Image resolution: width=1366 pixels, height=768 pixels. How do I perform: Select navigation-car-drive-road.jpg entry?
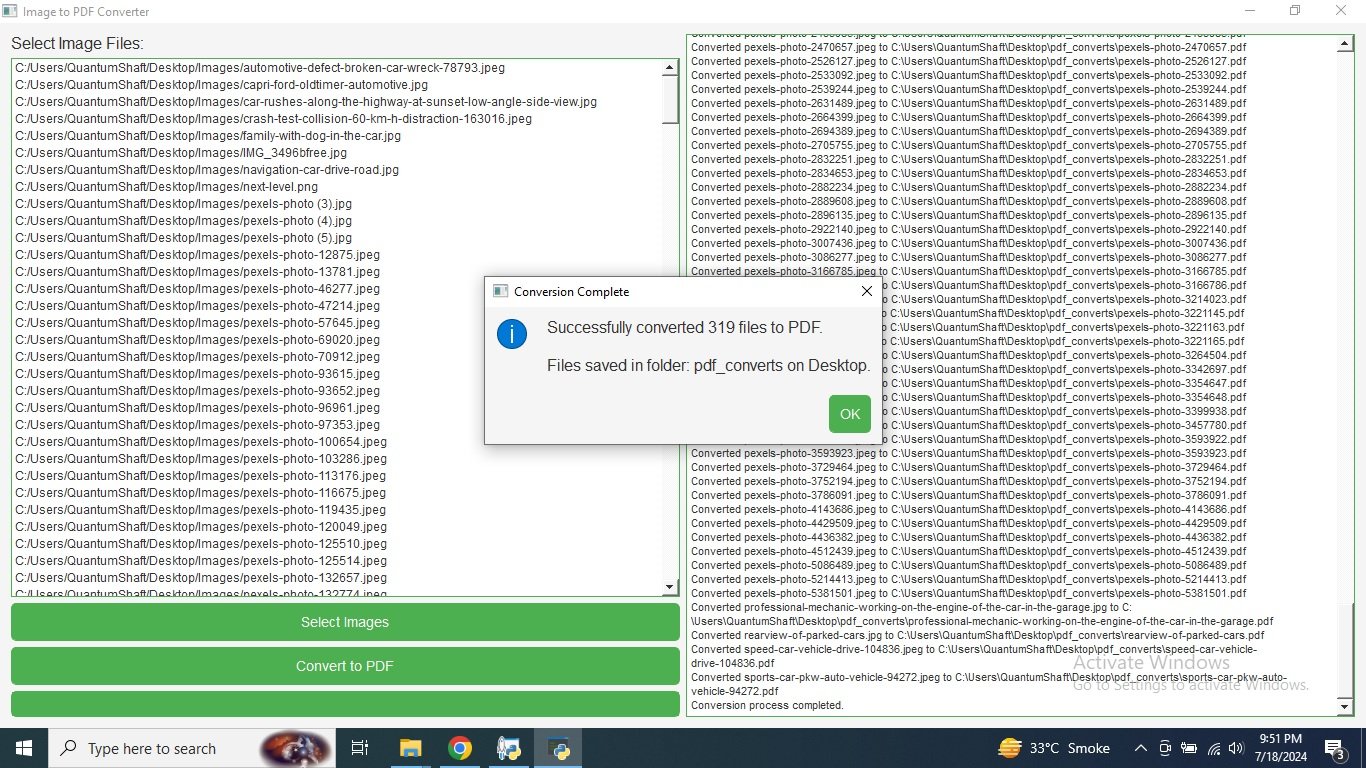click(207, 170)
